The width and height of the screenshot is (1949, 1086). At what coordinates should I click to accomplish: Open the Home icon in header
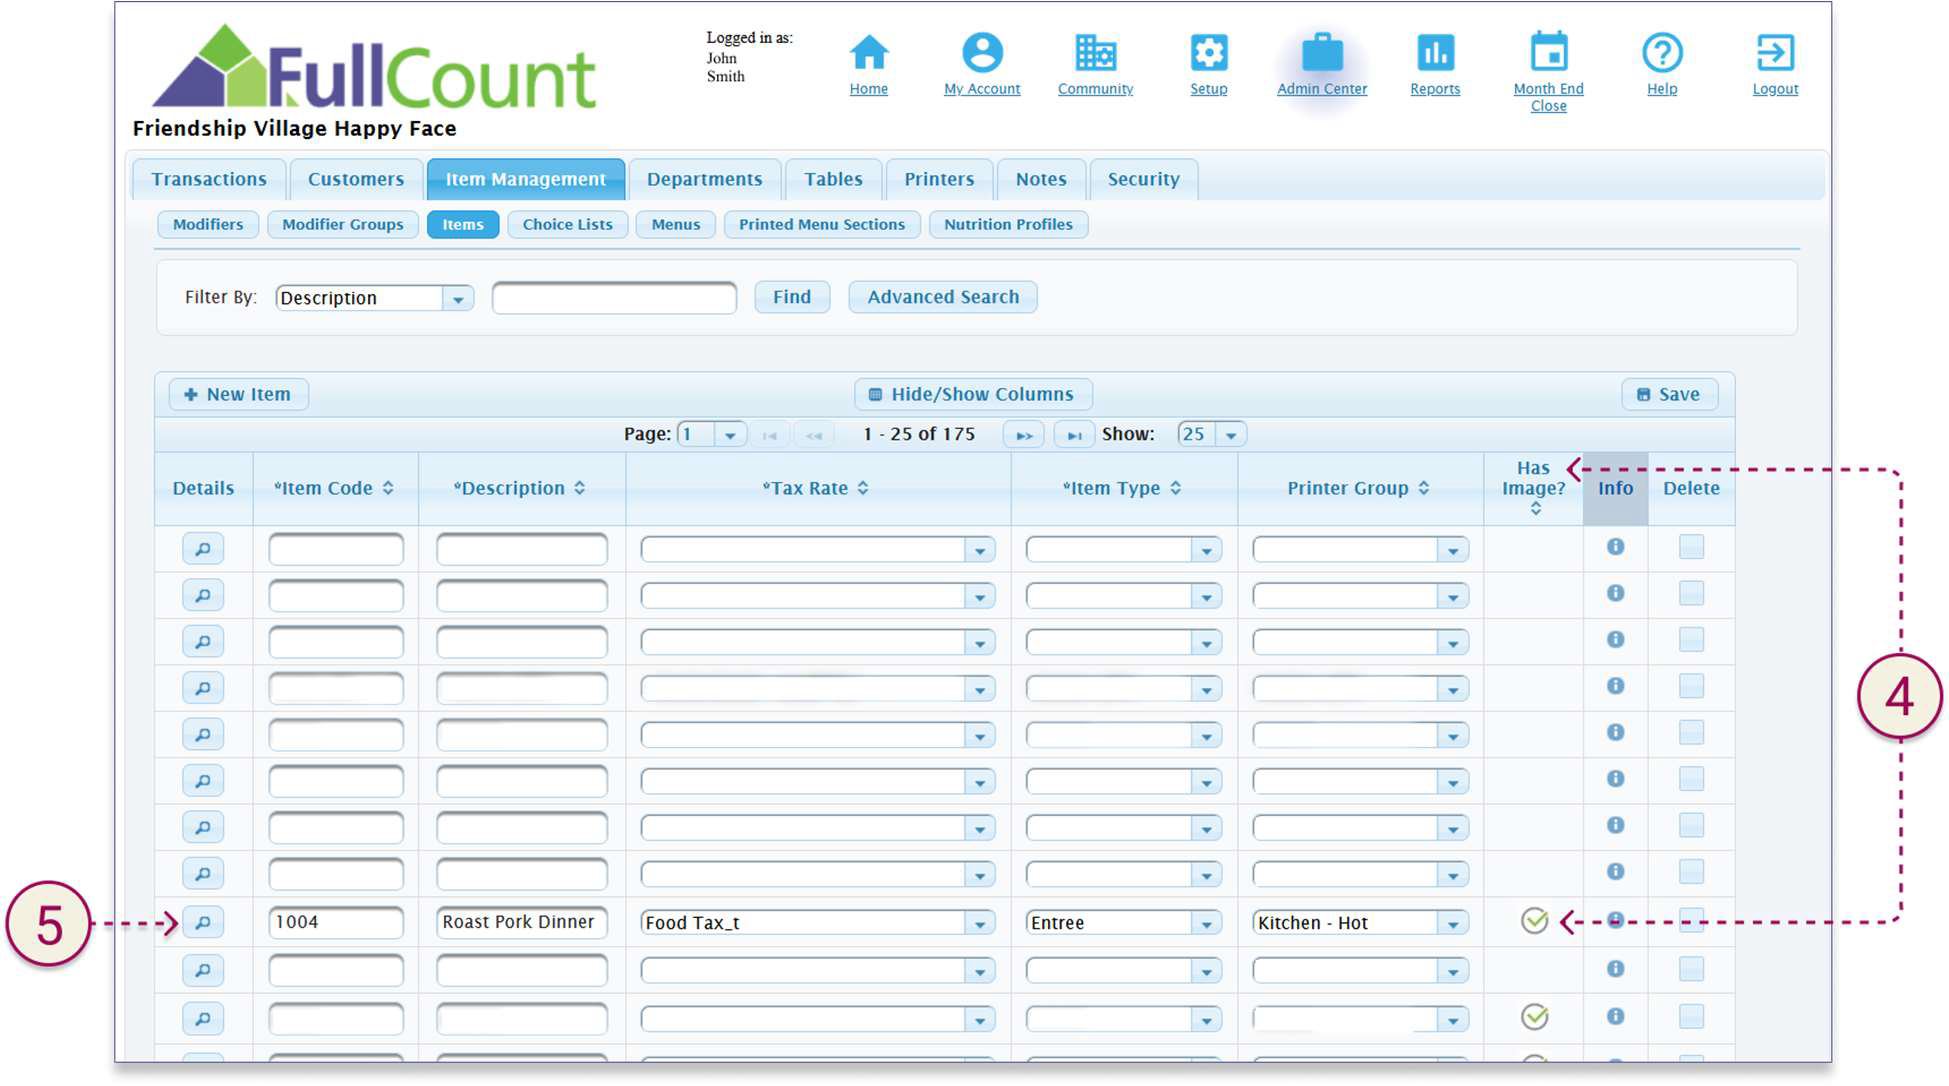pyautogui.click(x=868, y=53)
